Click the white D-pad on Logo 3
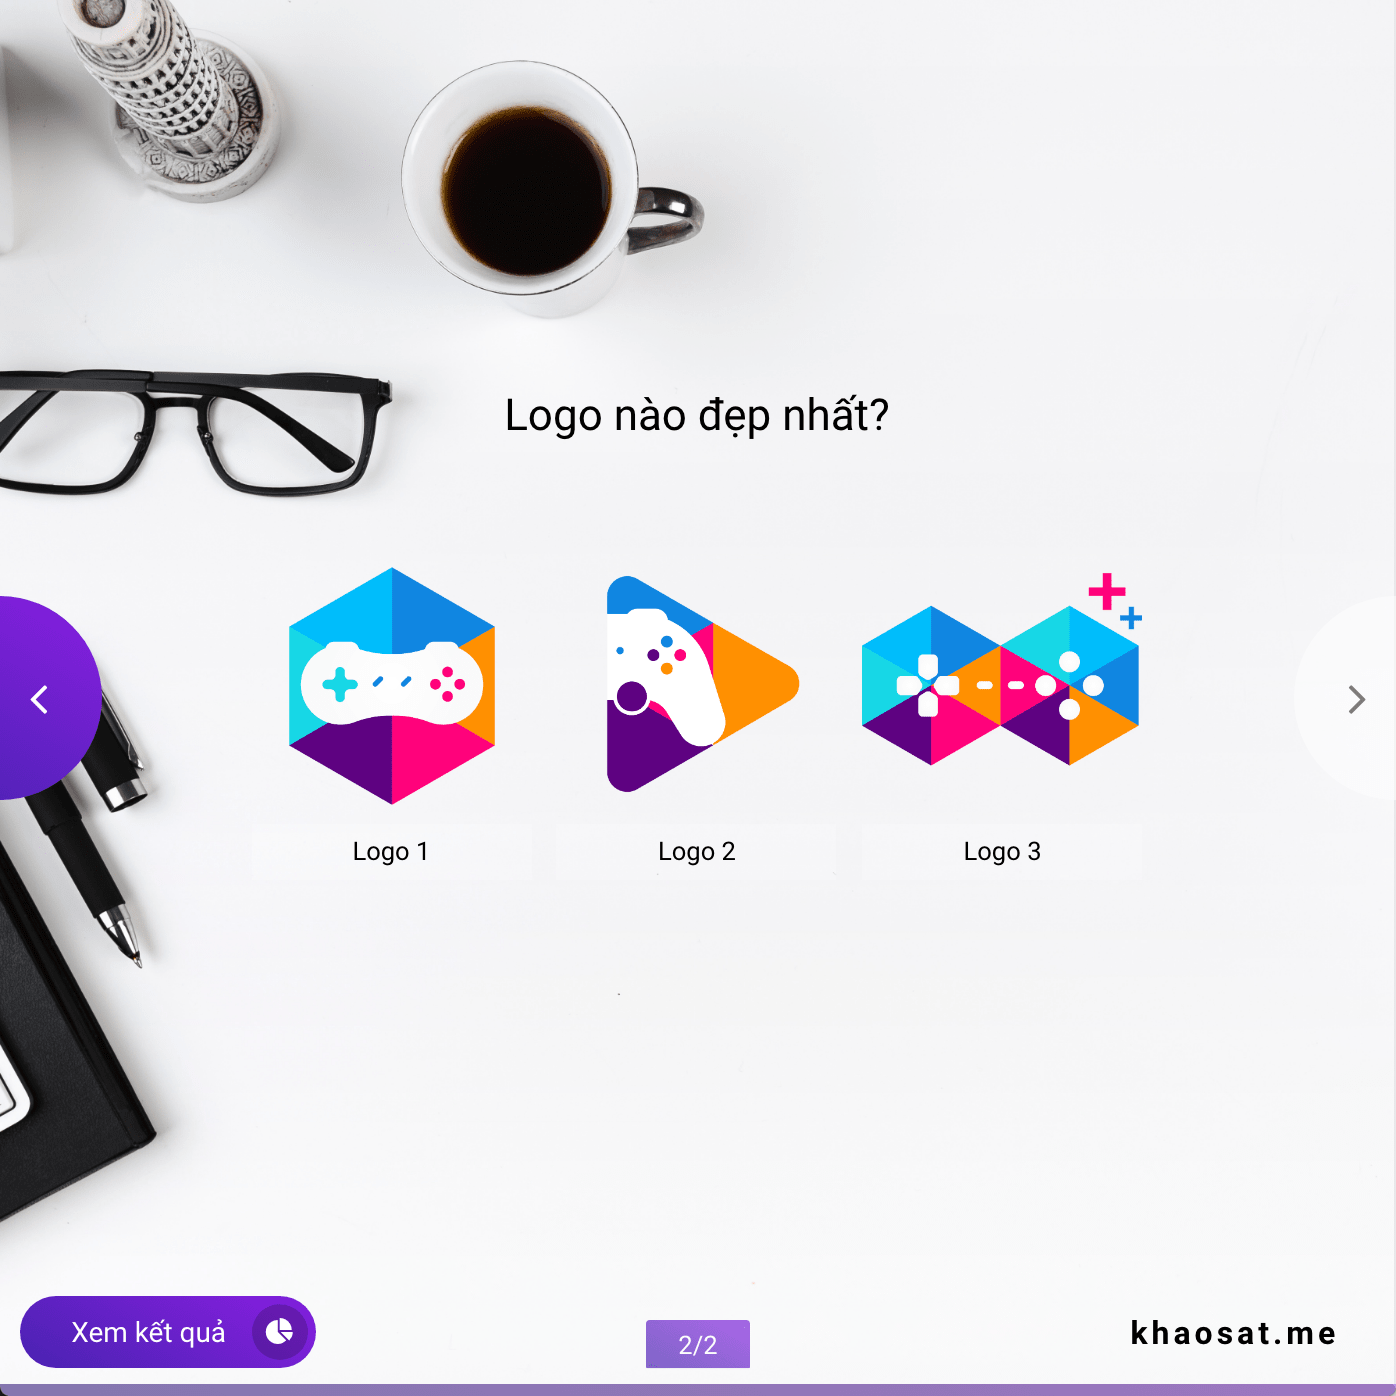 (x=928, y=685)
